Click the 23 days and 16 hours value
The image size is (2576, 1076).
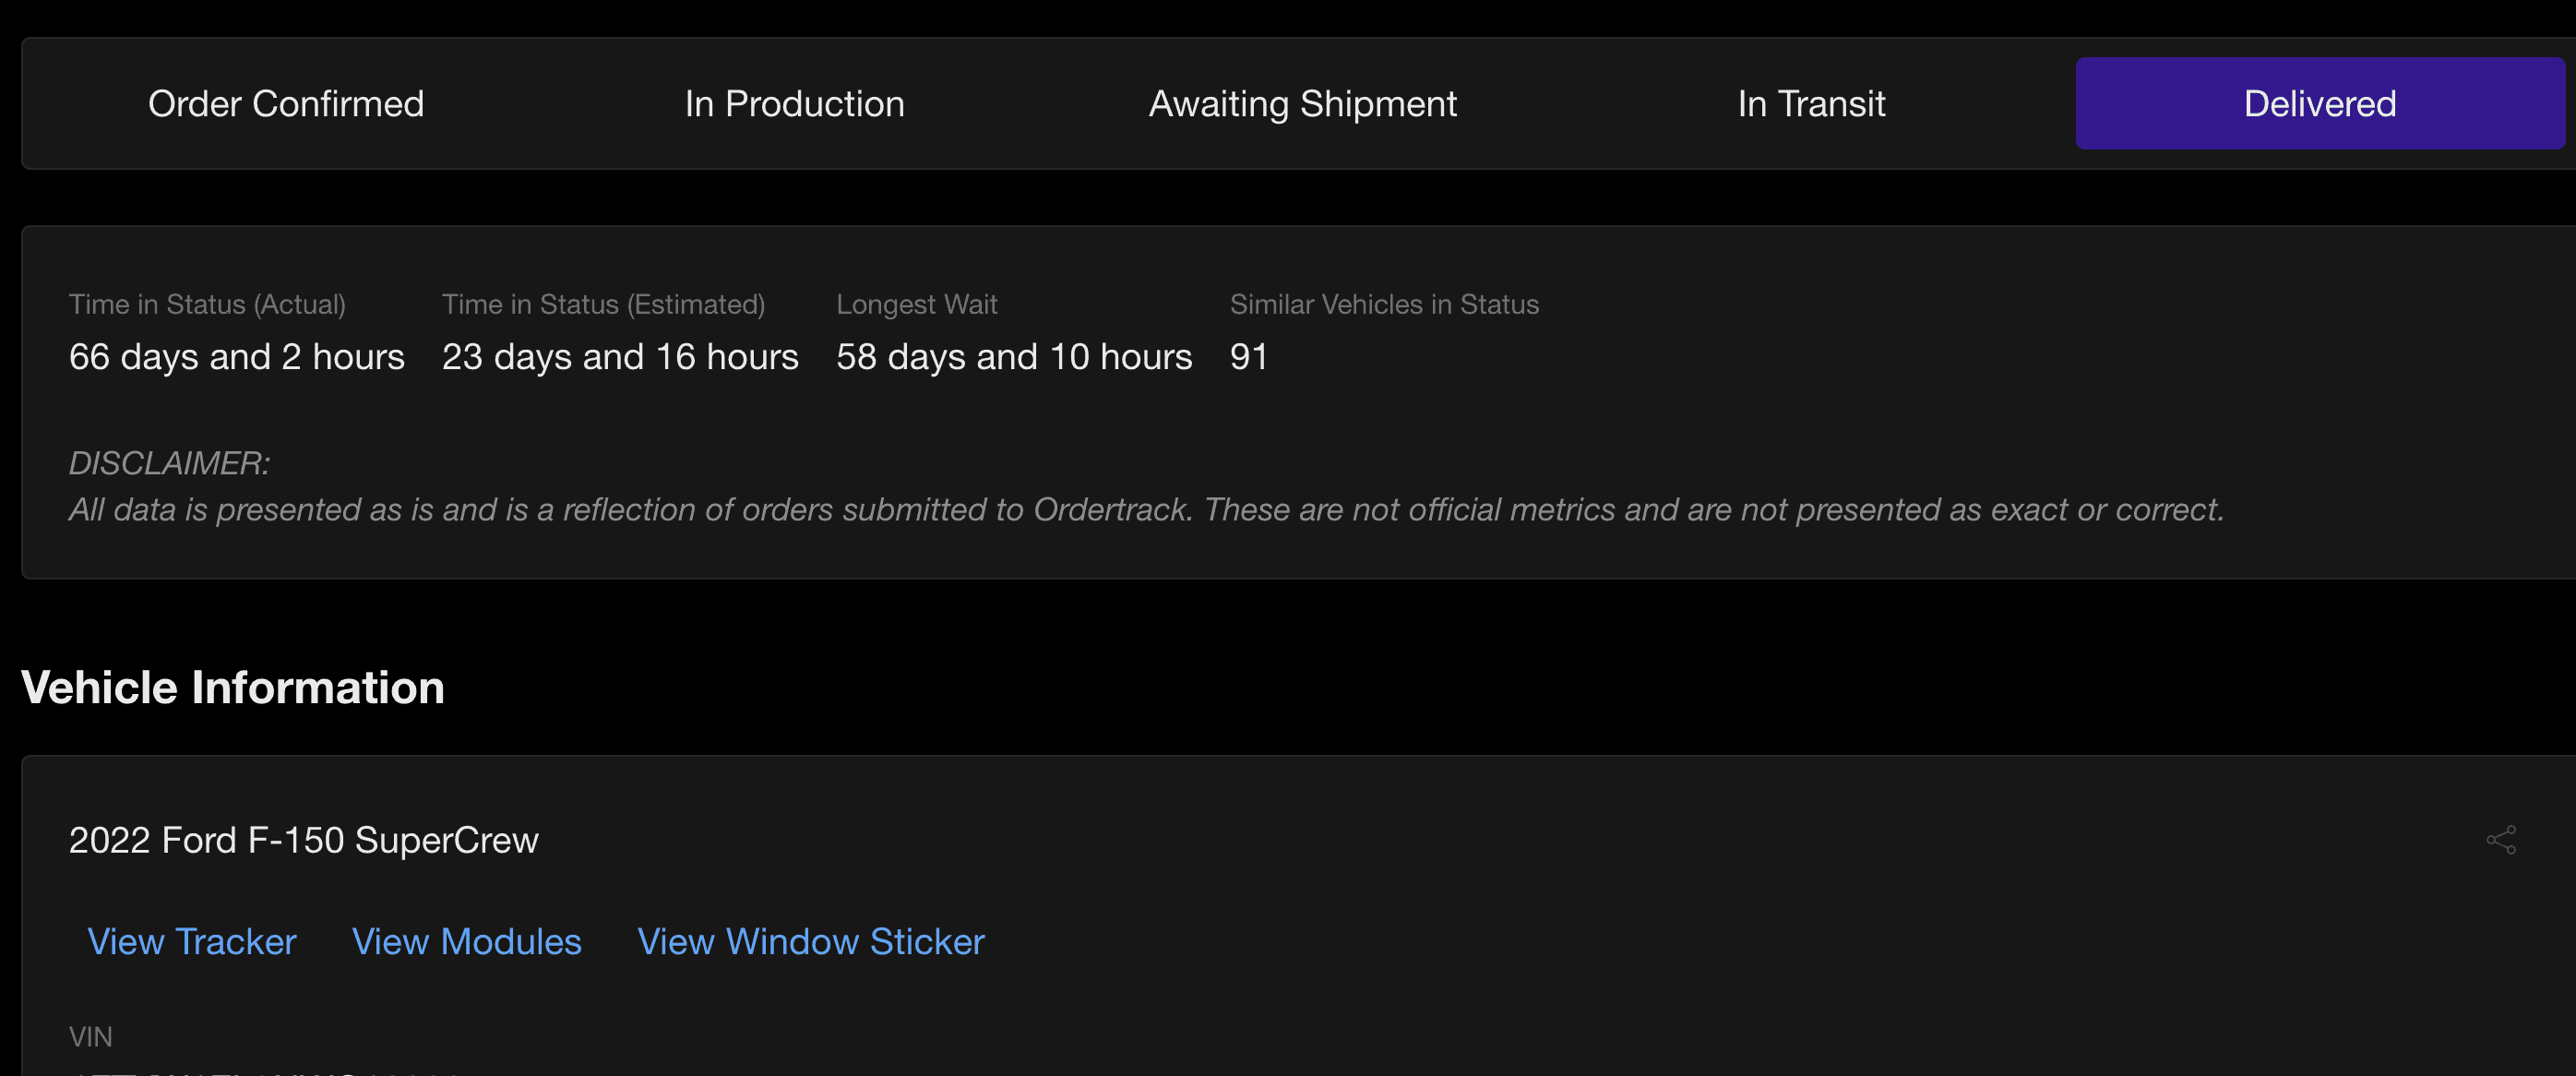pyautogui.click(x=620, y=357)
